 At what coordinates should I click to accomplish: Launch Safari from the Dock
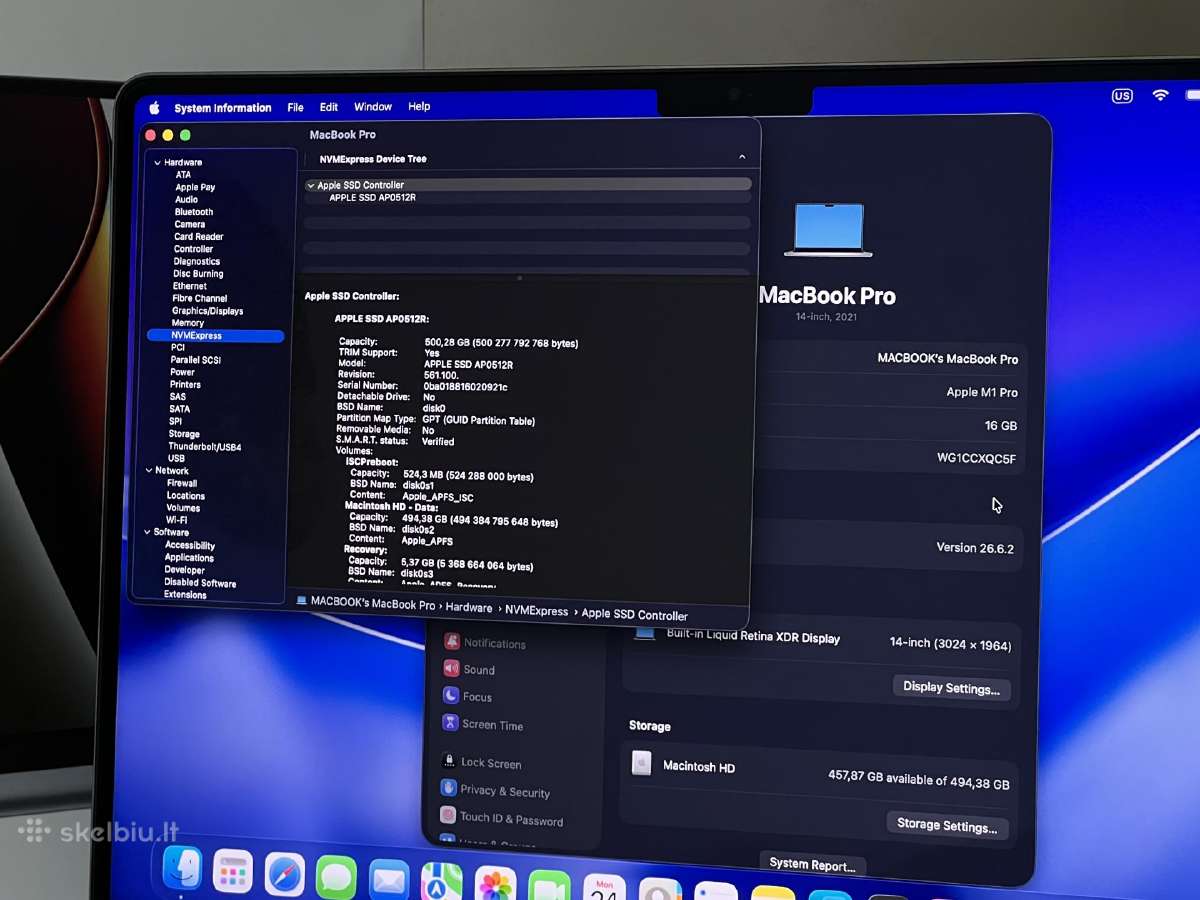pyautogui.click(x=285, y=875)
